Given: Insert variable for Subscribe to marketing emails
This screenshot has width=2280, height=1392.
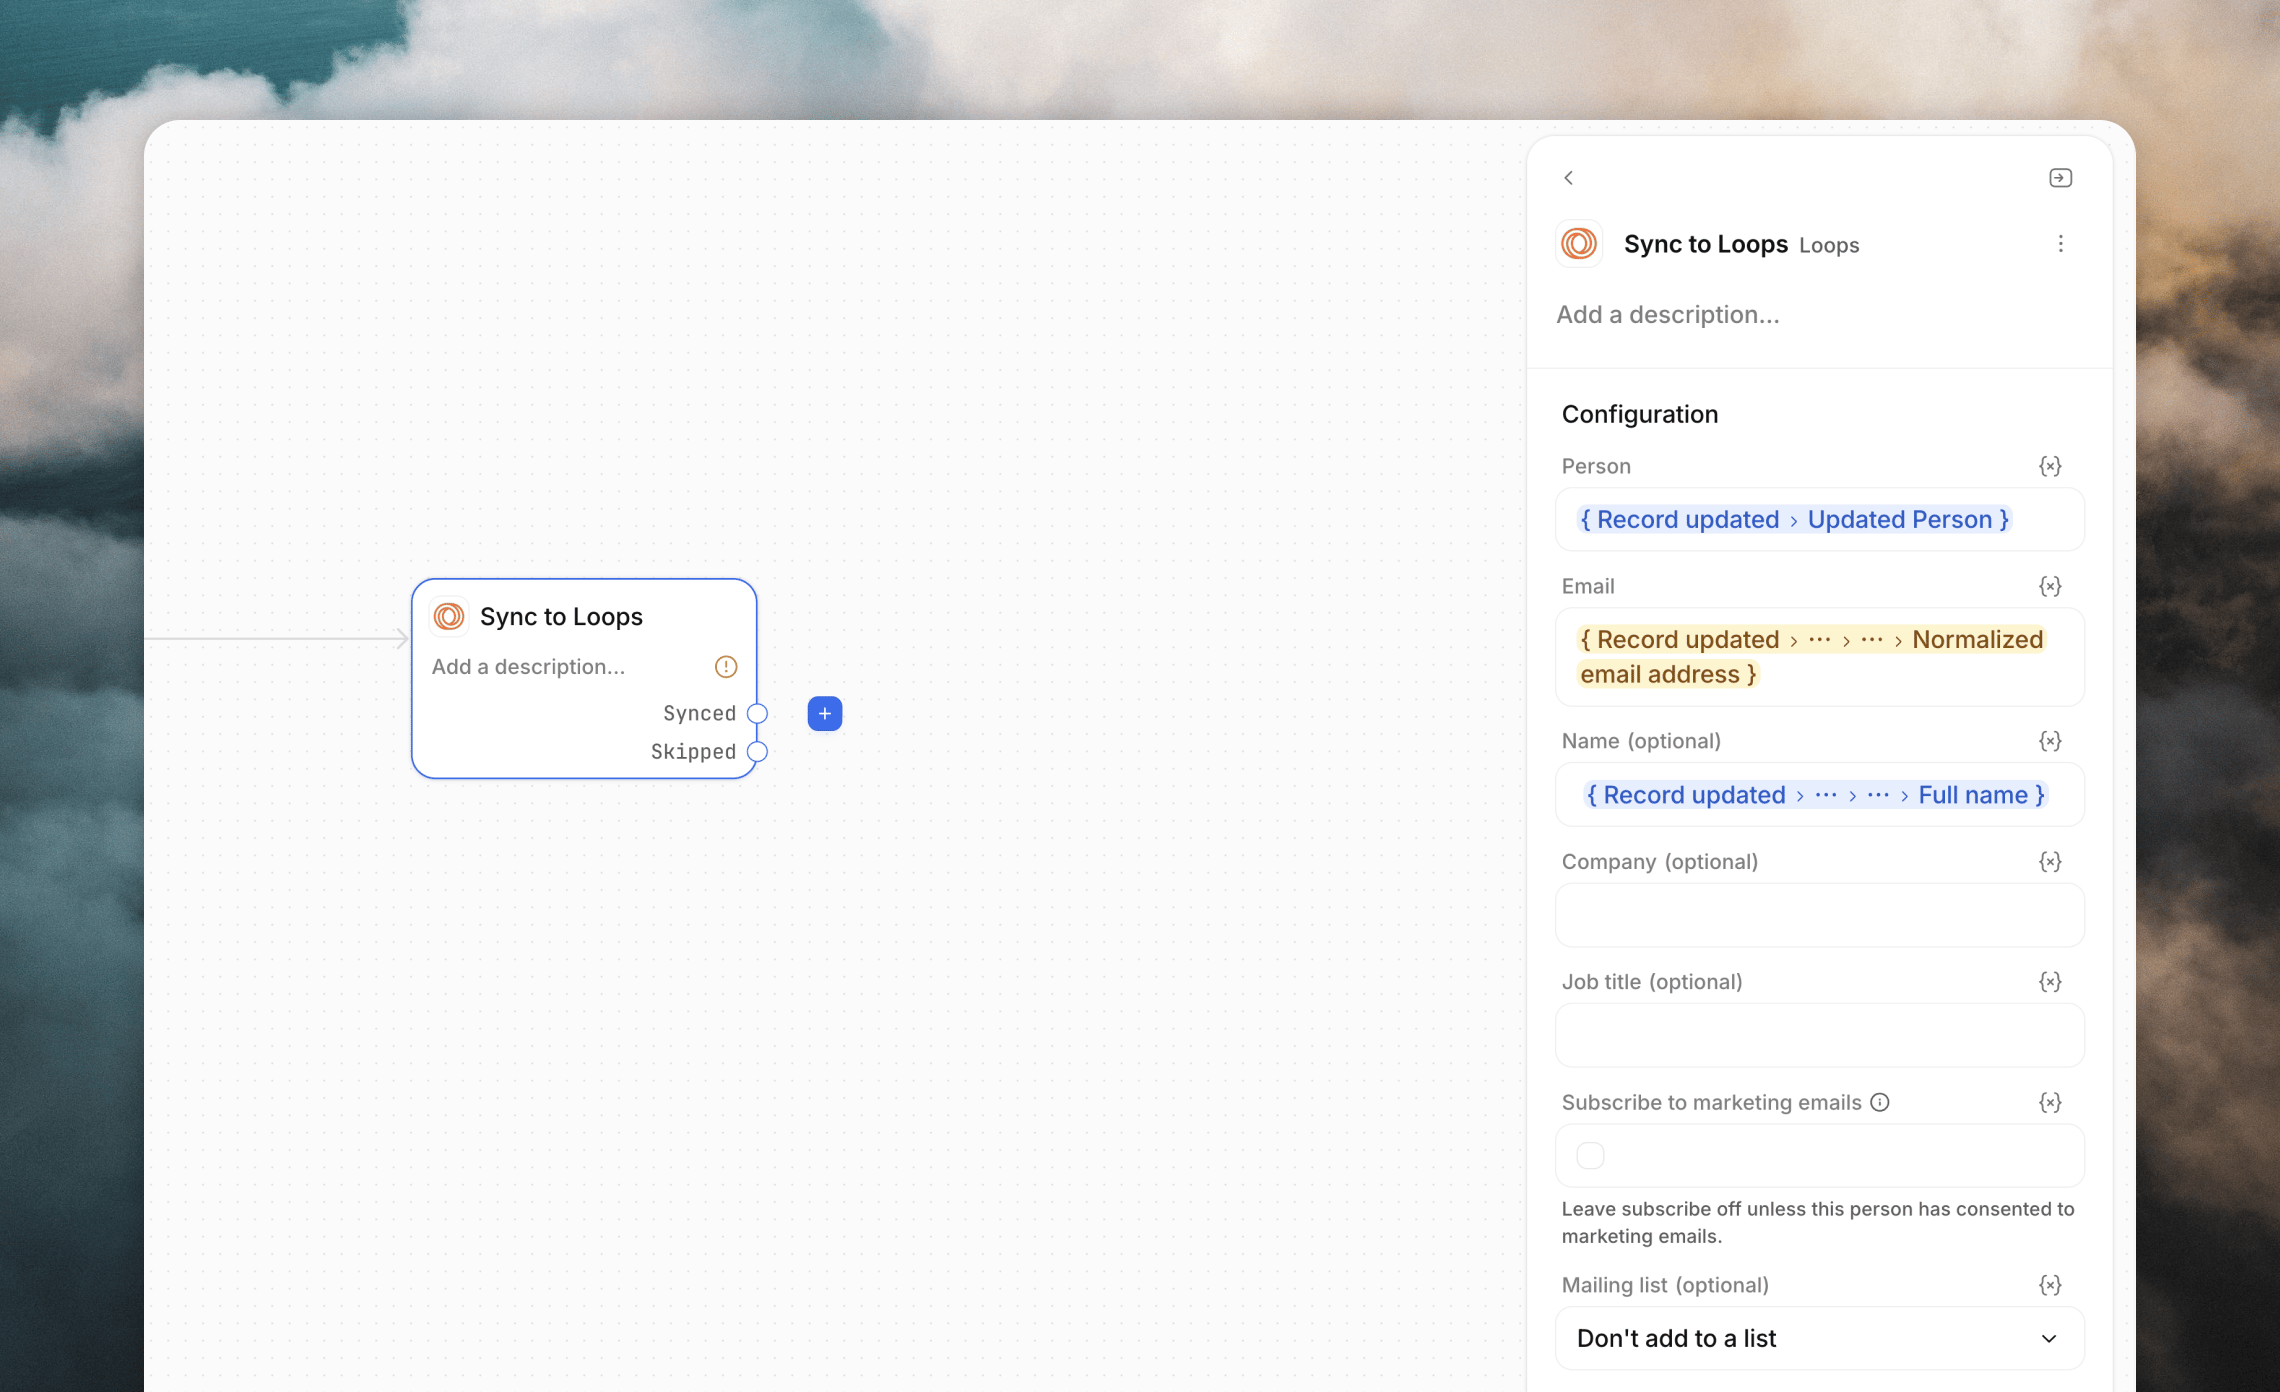Looking at the screenshot, I should [x=2050, y=1102].
